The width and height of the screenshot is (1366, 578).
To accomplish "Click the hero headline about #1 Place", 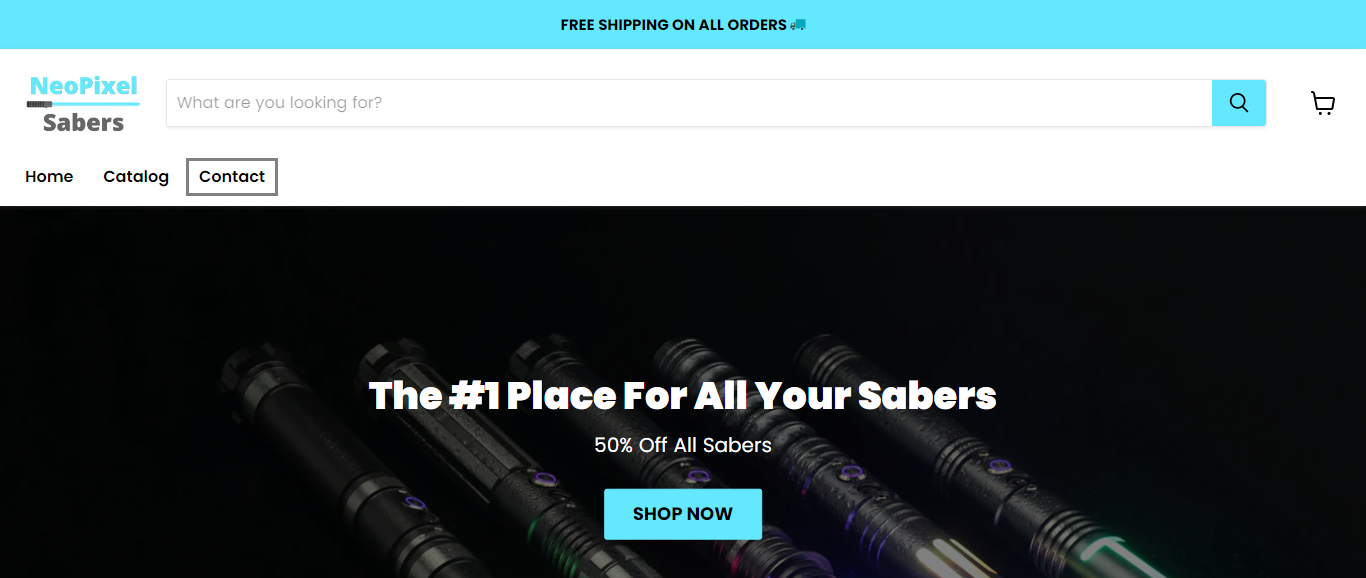I will (x=683, y=396).
